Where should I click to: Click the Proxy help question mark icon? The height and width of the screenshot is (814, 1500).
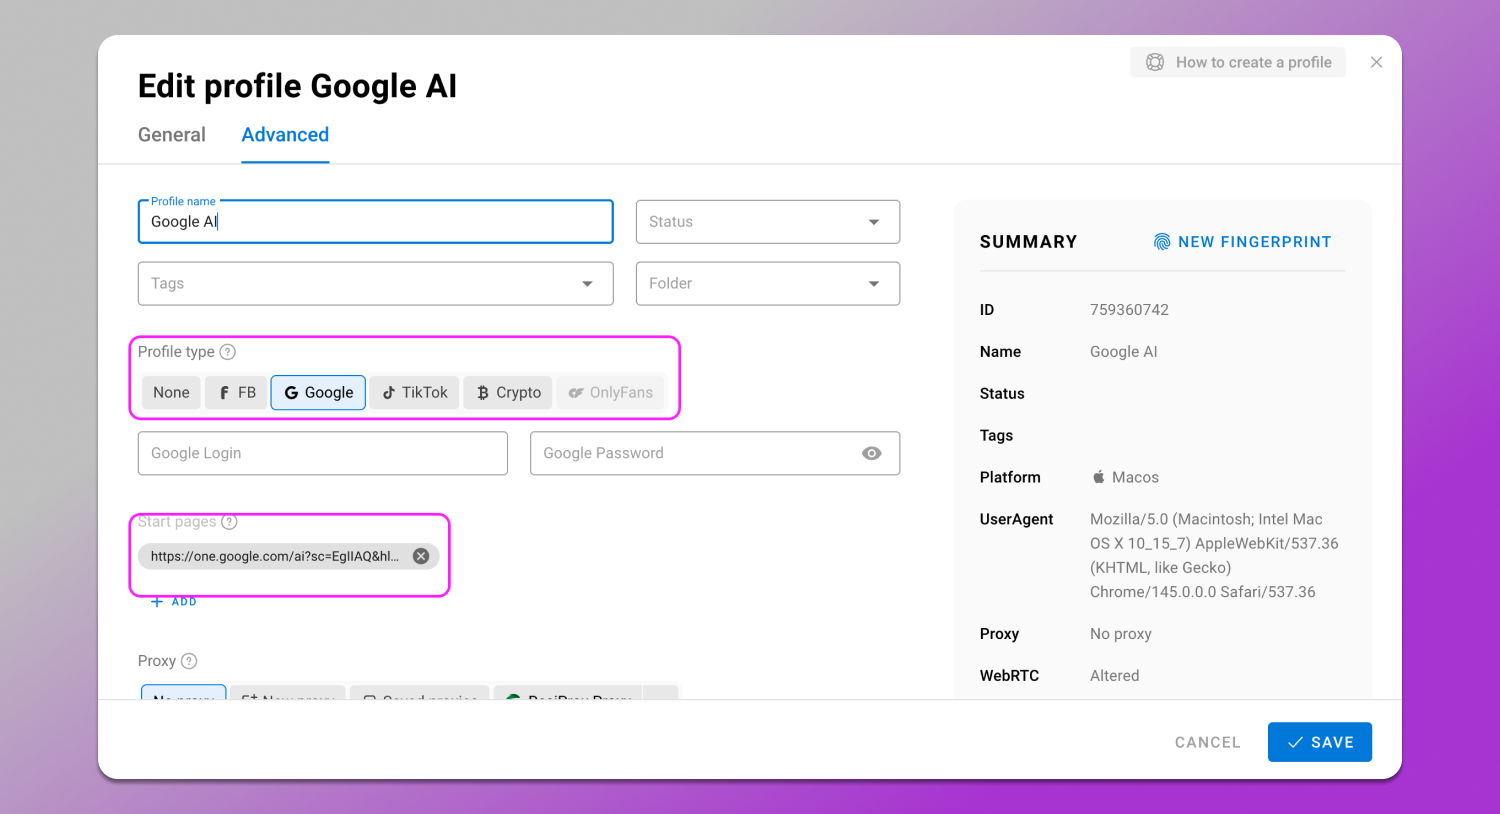189,661
